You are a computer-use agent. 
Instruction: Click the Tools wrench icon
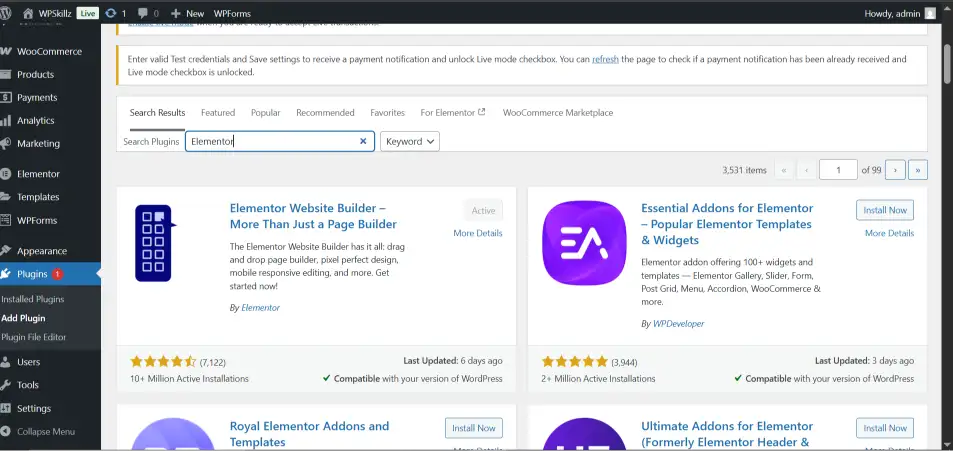[x=5, y=385]
